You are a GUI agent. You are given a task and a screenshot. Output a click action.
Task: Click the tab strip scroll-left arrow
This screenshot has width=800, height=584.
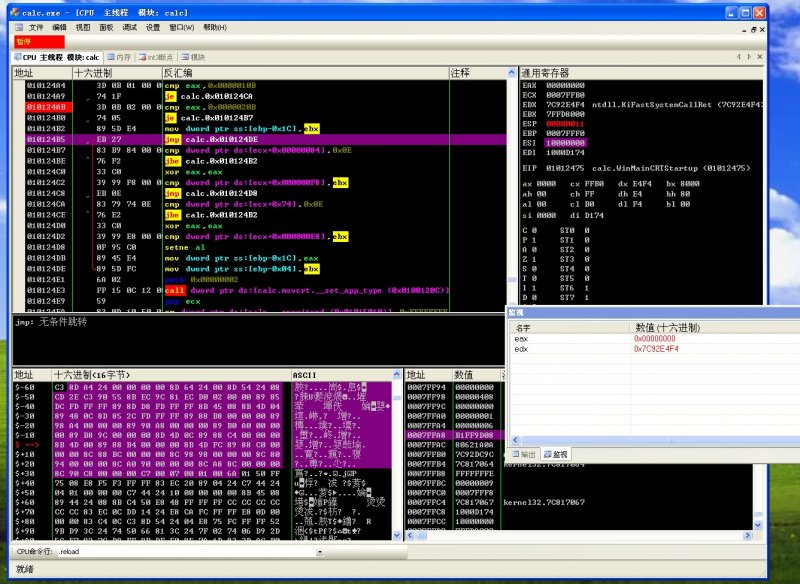(x=739, y=57)
